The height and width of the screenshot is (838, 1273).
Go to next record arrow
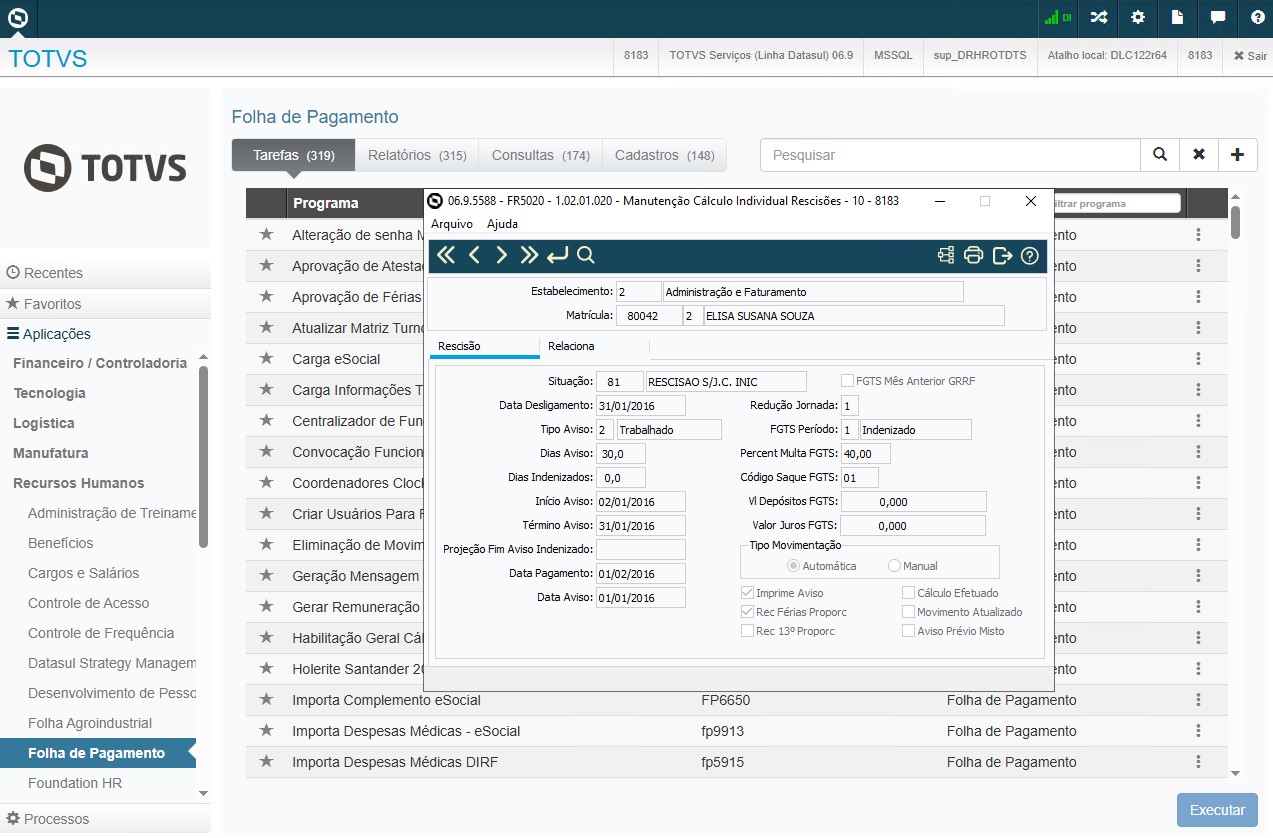pos(502,256)
